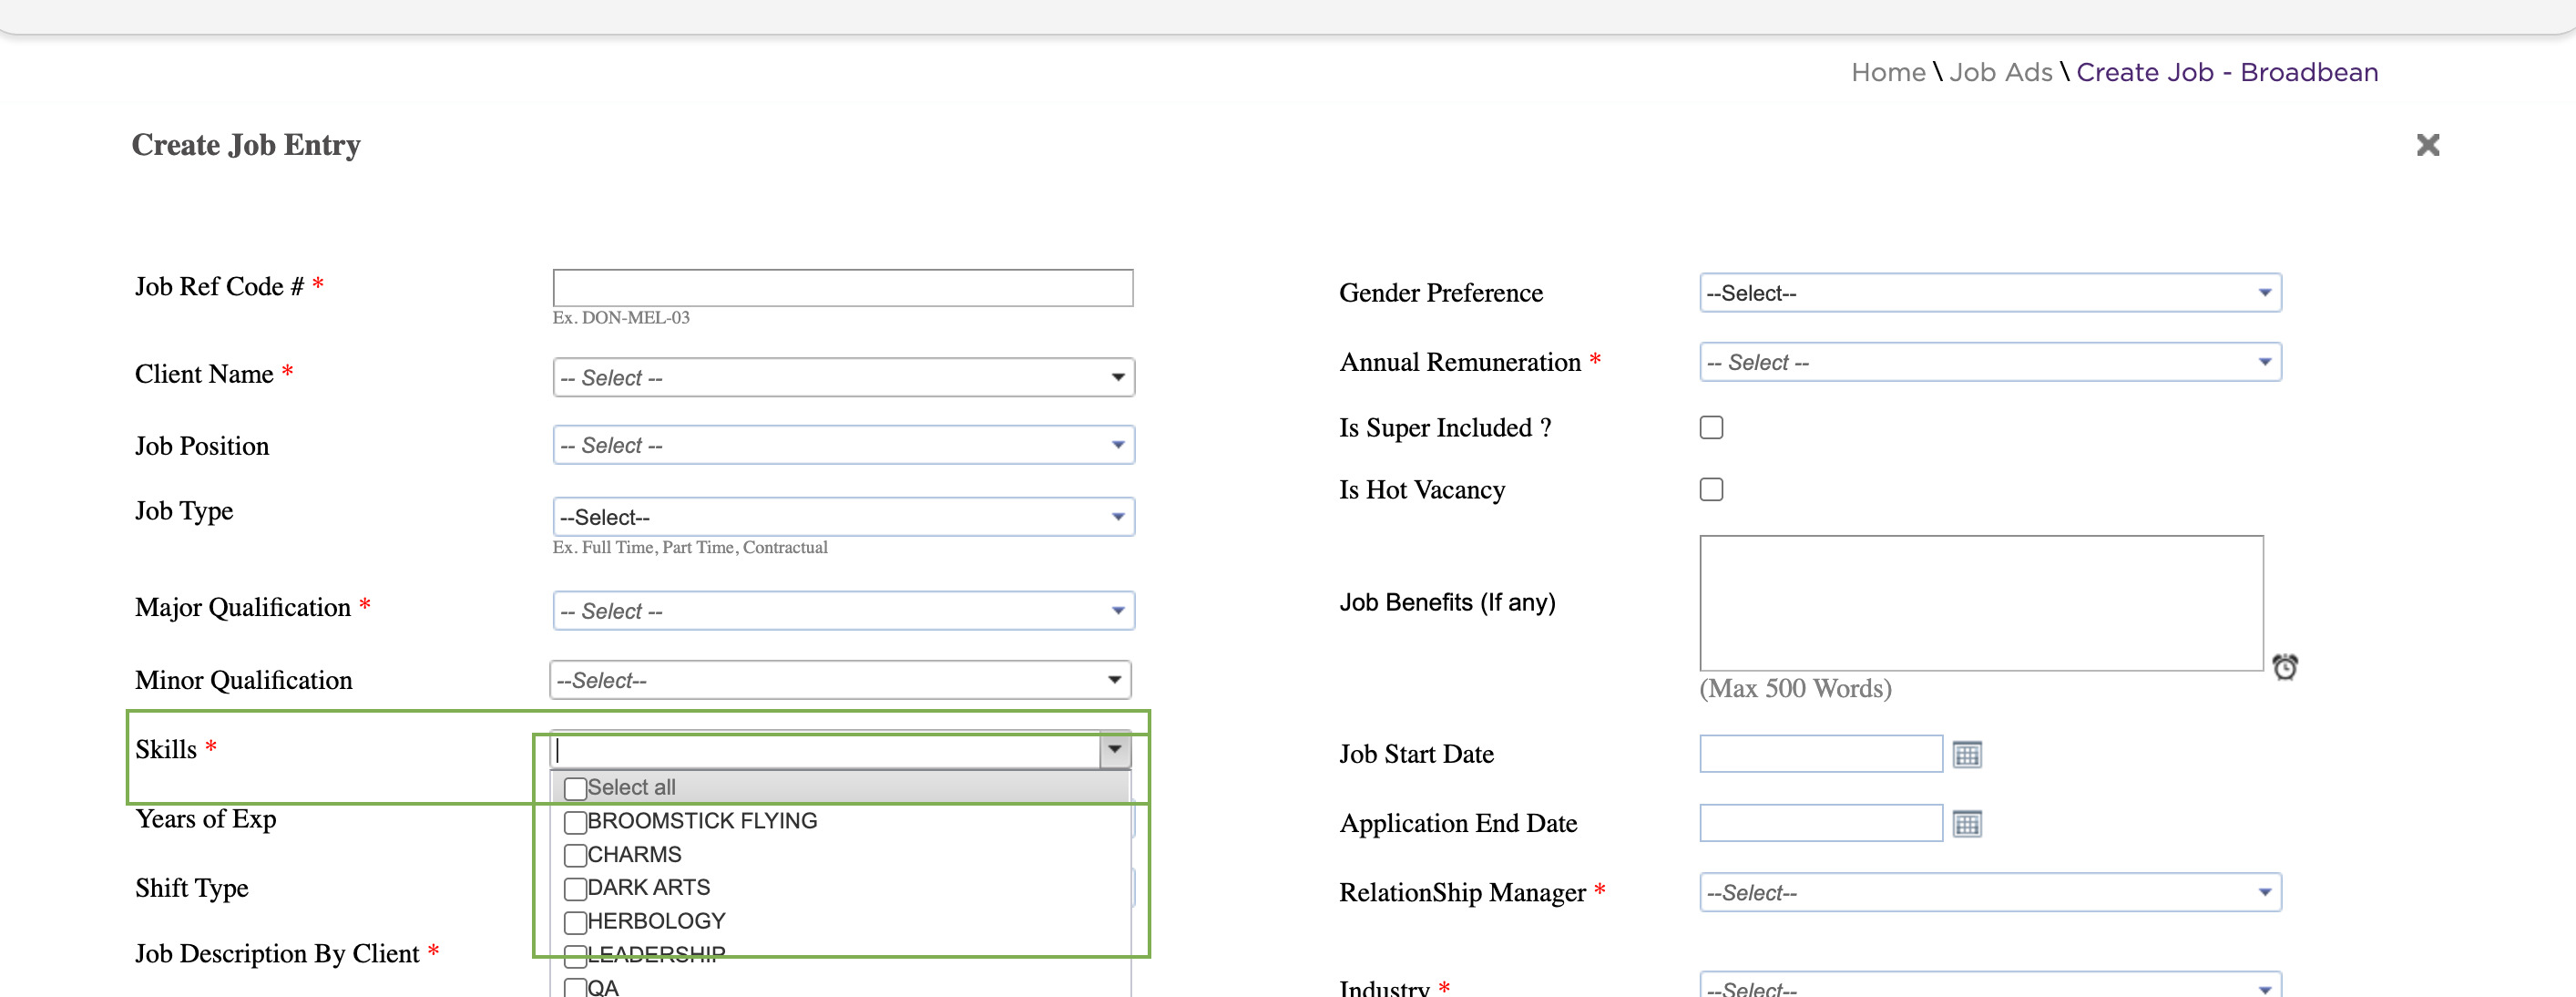Check the QA skill checkbox

point(575,988)
